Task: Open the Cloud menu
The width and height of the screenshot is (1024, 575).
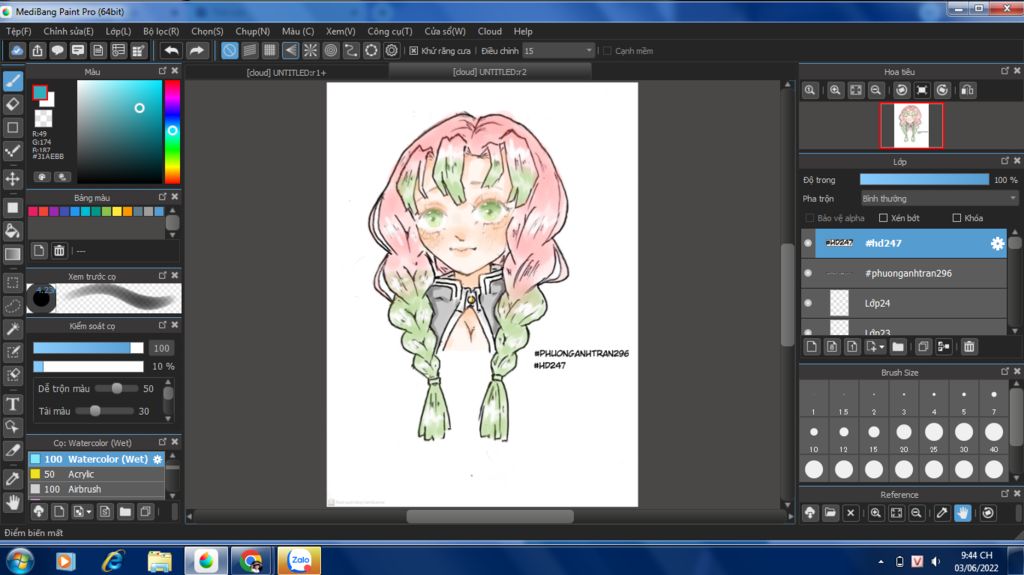Action: point(489,31)
